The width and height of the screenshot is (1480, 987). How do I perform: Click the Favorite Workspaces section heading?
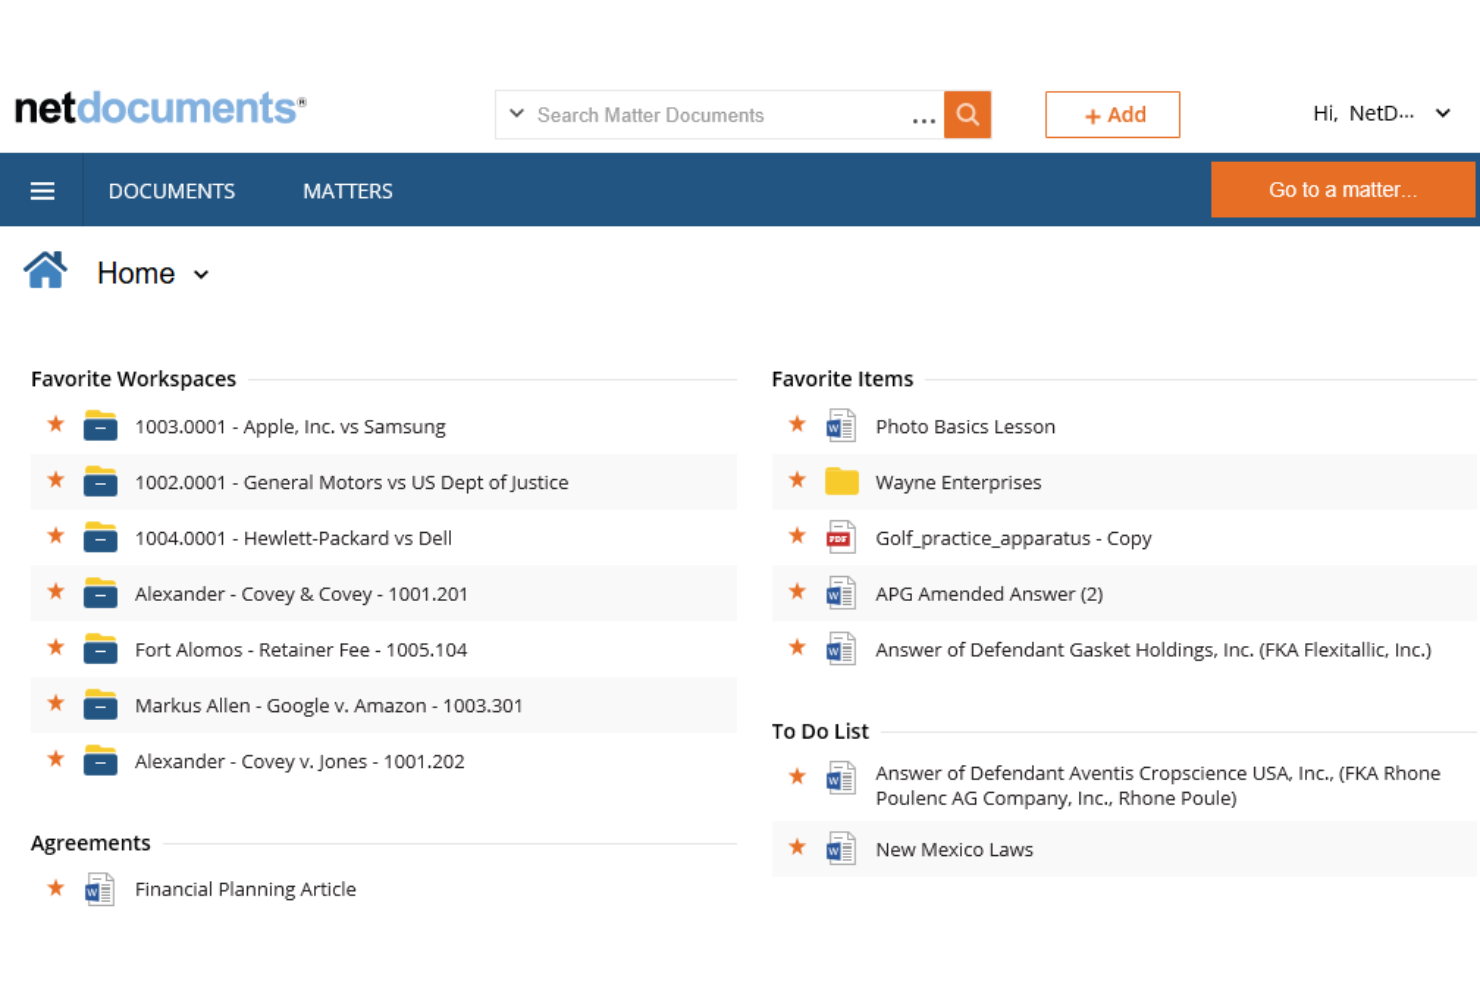pyautogui.click(x=133, y=379)
